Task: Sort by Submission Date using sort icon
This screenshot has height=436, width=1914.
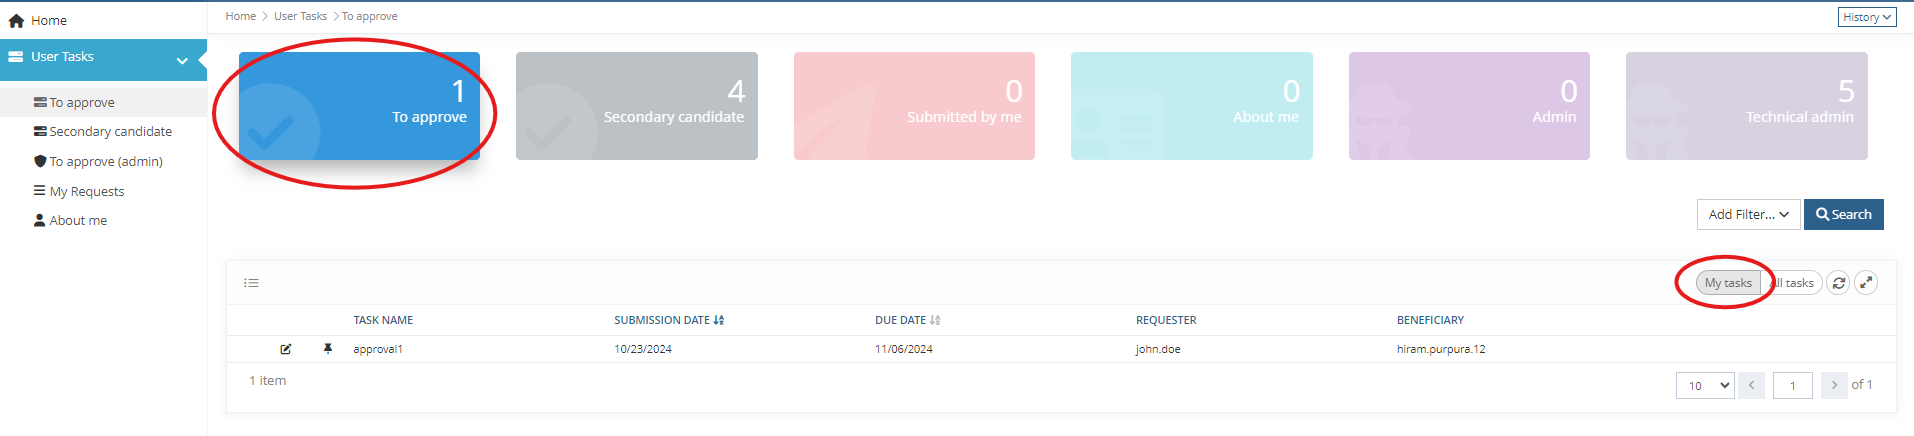Action: 719,321
